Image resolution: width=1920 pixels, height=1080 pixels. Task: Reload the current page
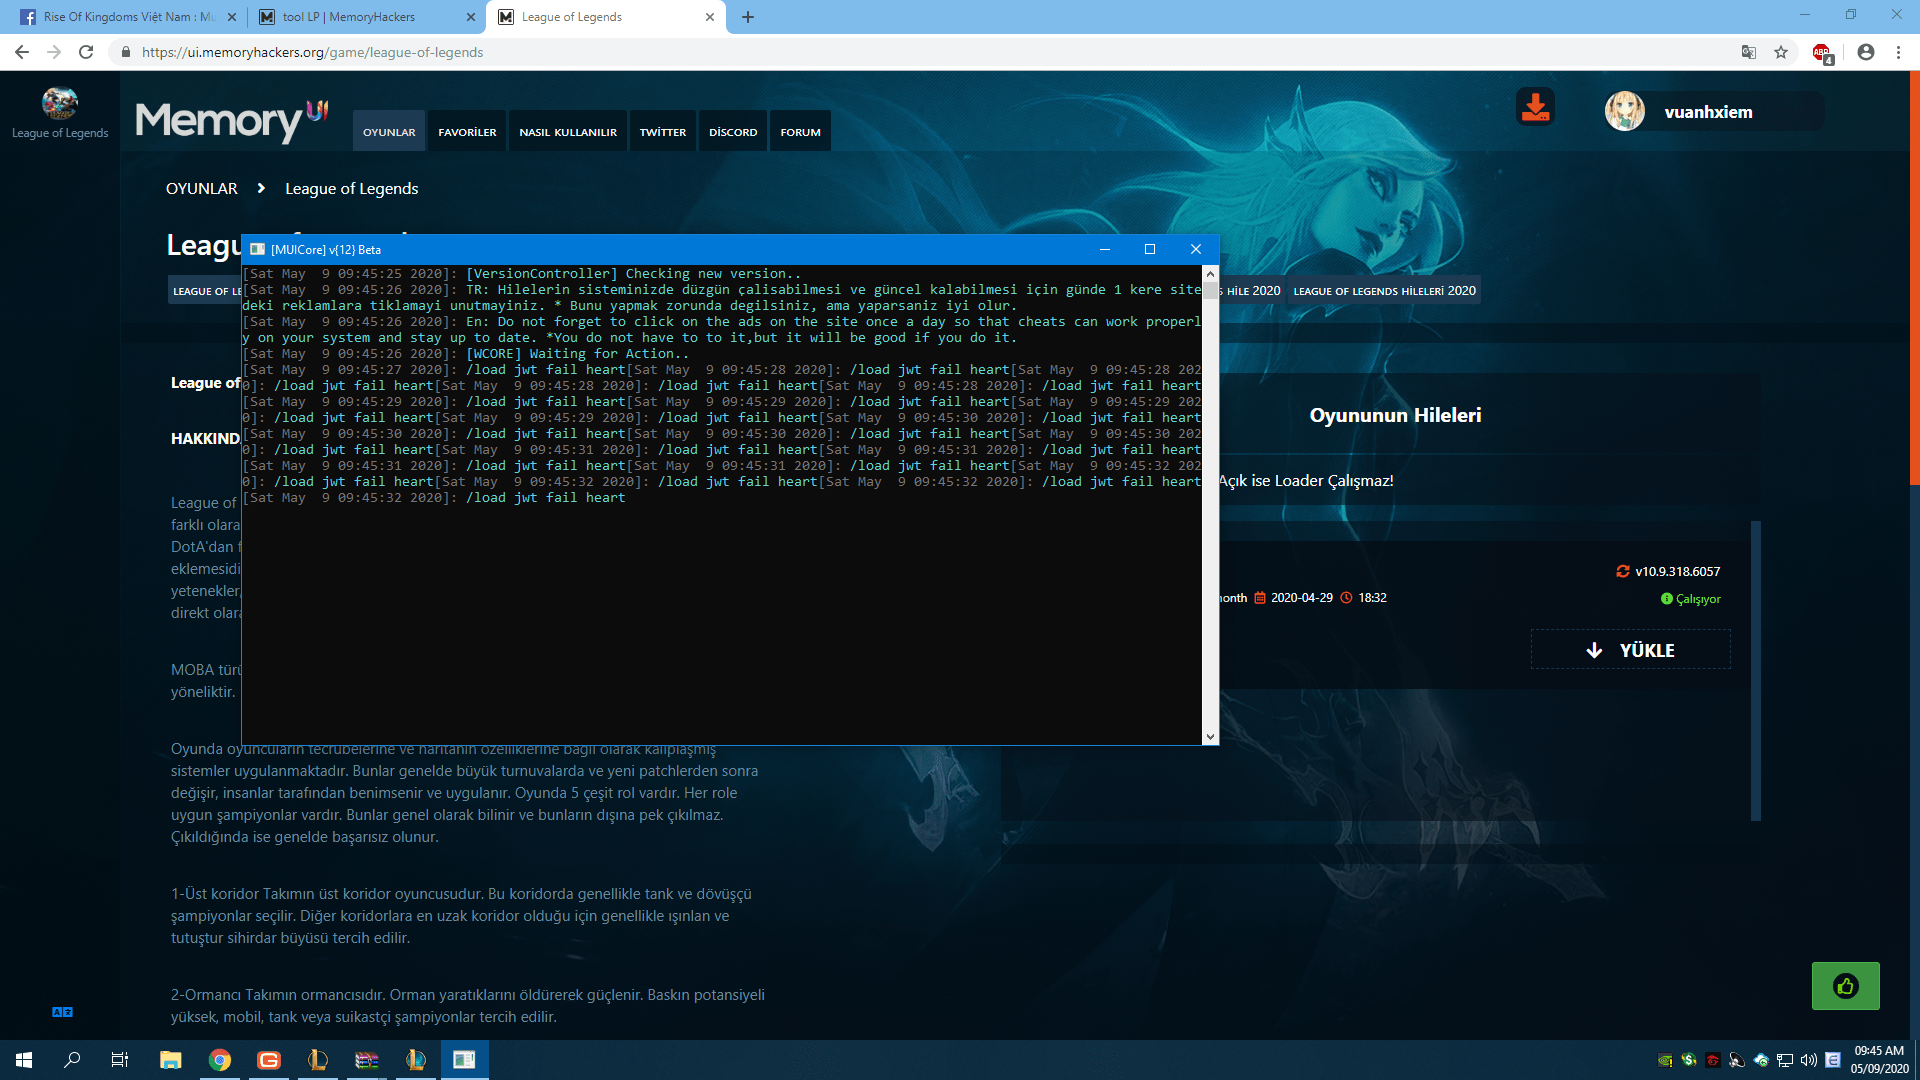point(86,52)
